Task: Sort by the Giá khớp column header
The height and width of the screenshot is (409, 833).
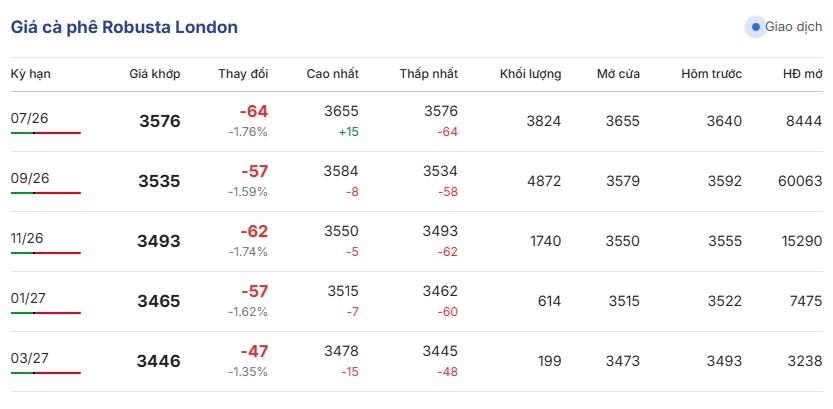Action: click(x=155, y=74)
